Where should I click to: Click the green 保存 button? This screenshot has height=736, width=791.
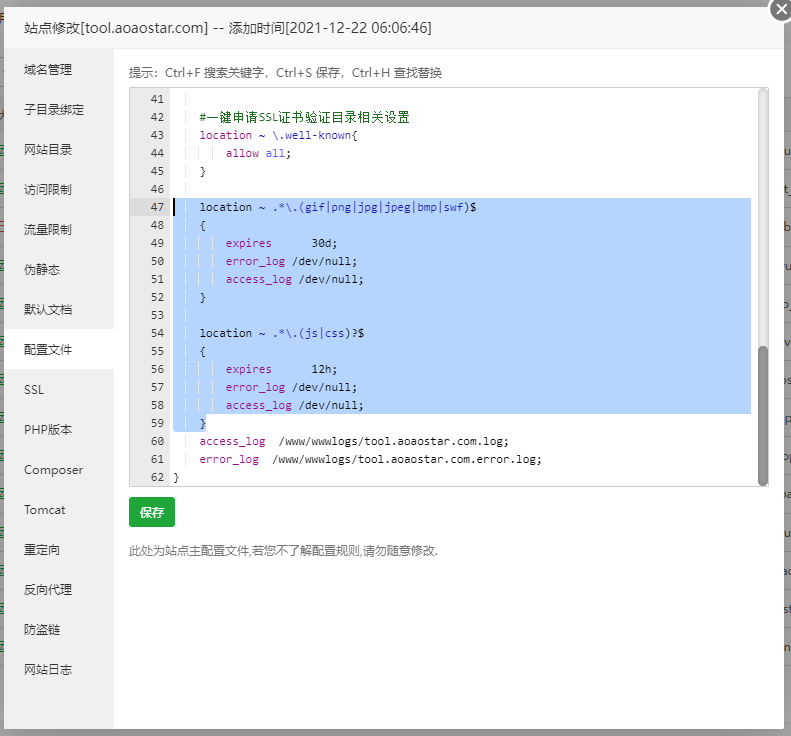(151, 512)
